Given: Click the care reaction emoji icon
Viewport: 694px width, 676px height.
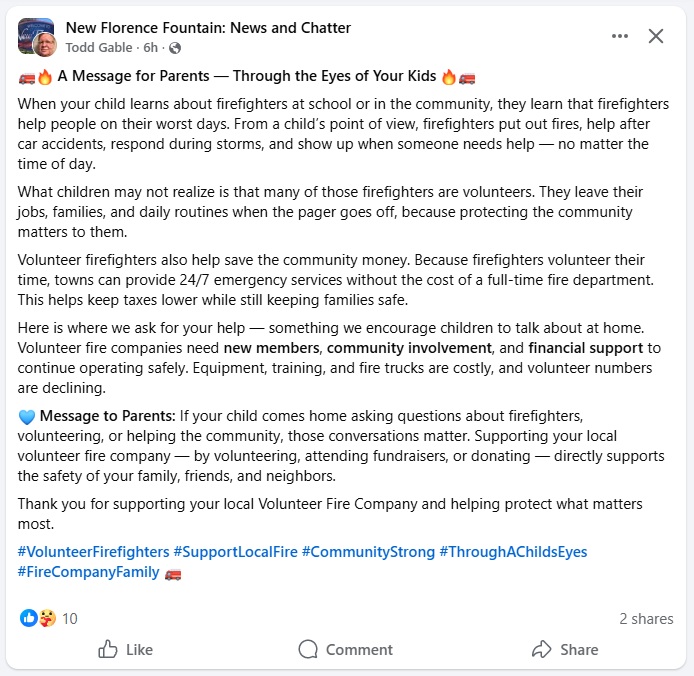Looking at the screenshot, I should tap(46, 618).
